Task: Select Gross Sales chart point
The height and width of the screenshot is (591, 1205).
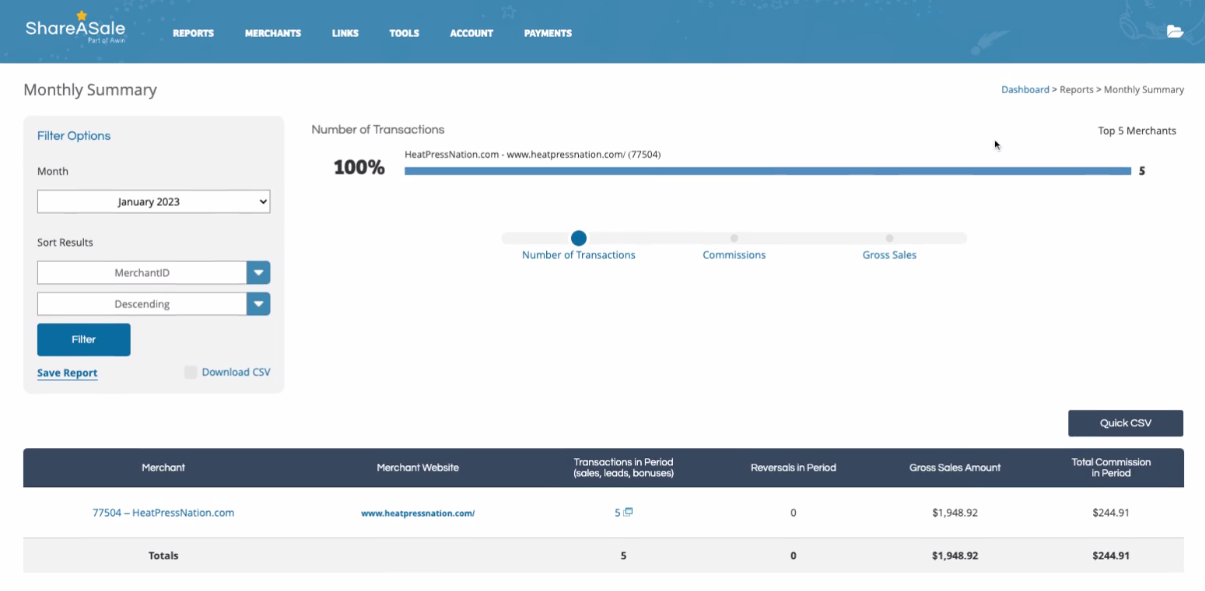Action: 889,238
